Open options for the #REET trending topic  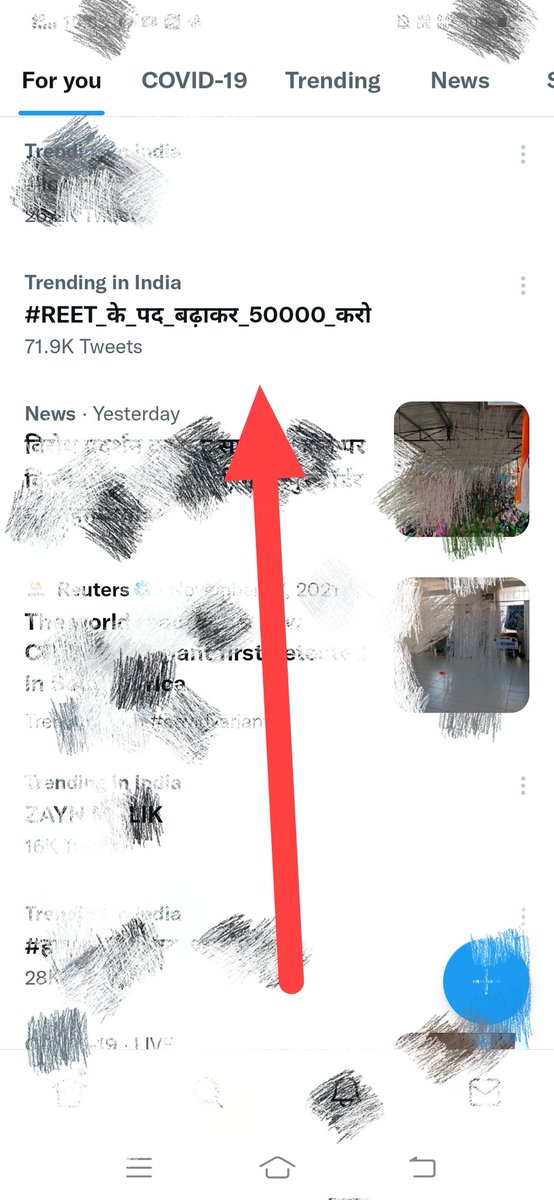point(522,286)
